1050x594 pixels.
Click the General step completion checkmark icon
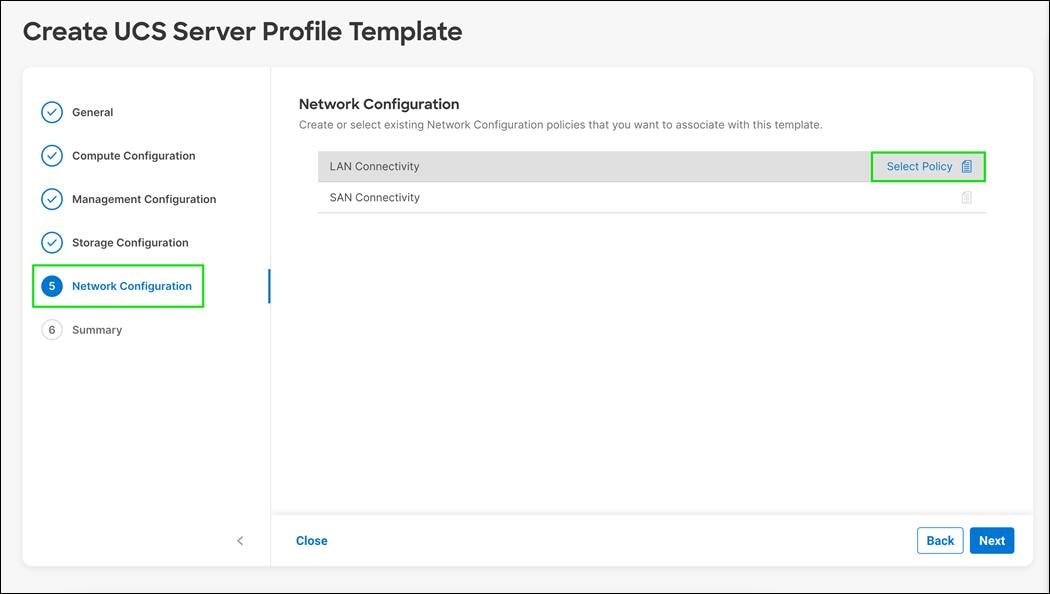[52, 112]
